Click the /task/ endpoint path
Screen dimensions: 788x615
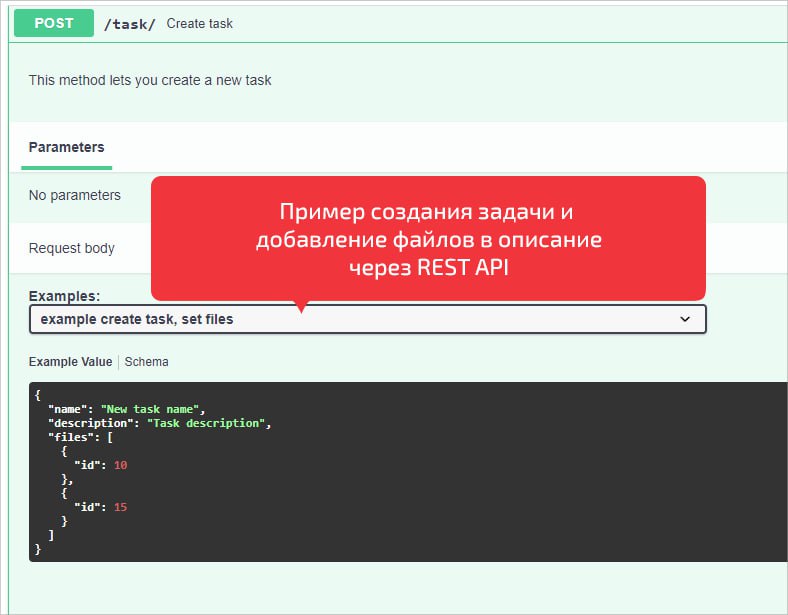pos(130,23)
